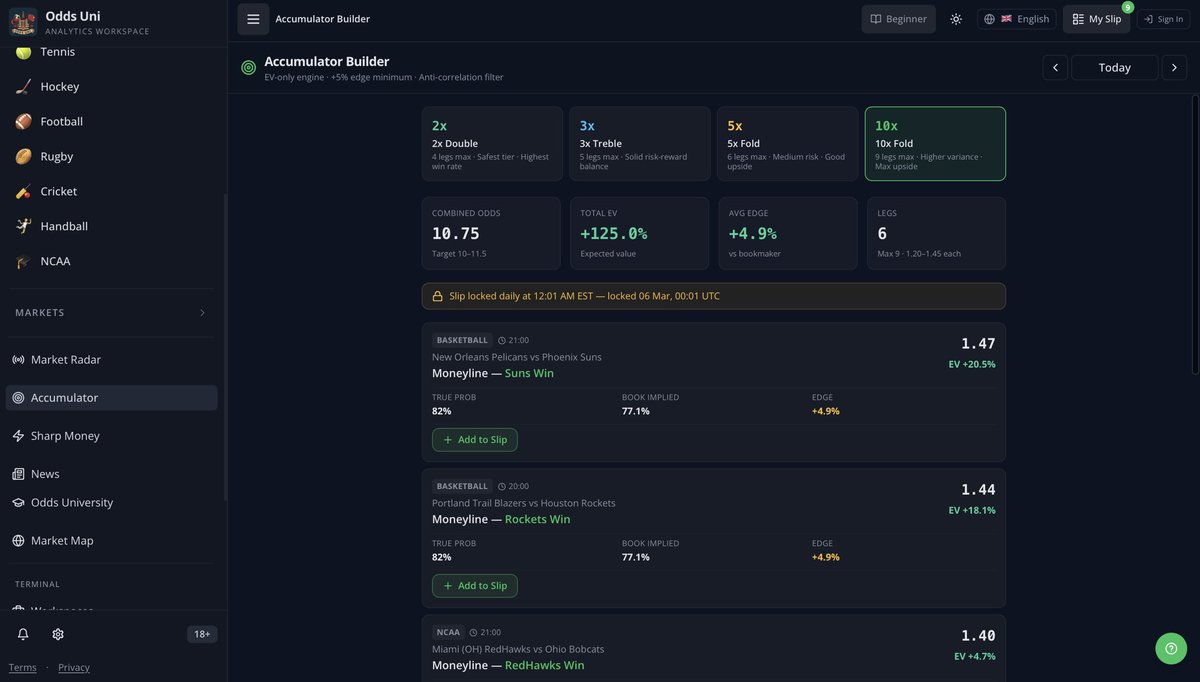Click the Sign In button
The width and height of the screenshot is (1200, 682).
point(1164,19)
